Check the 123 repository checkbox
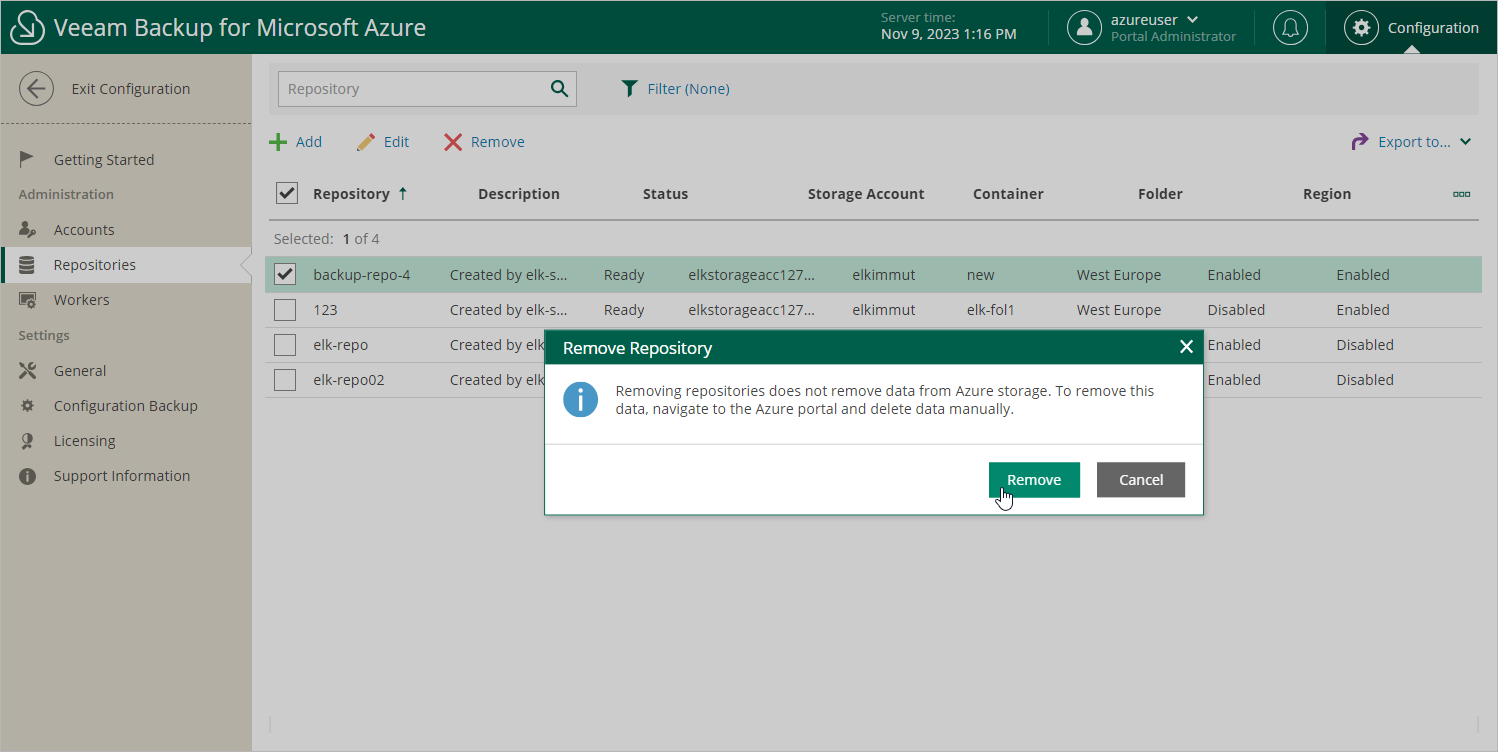 [285, 310]
